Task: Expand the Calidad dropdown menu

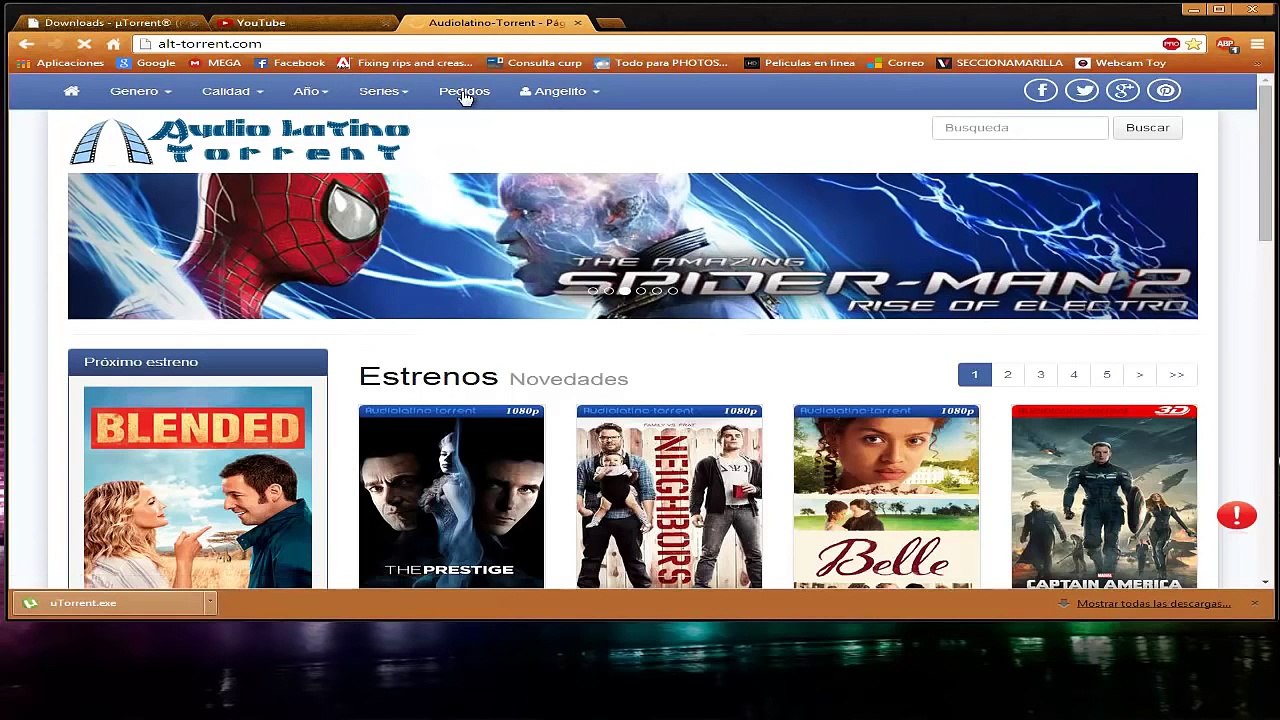Action: point(233,91)
